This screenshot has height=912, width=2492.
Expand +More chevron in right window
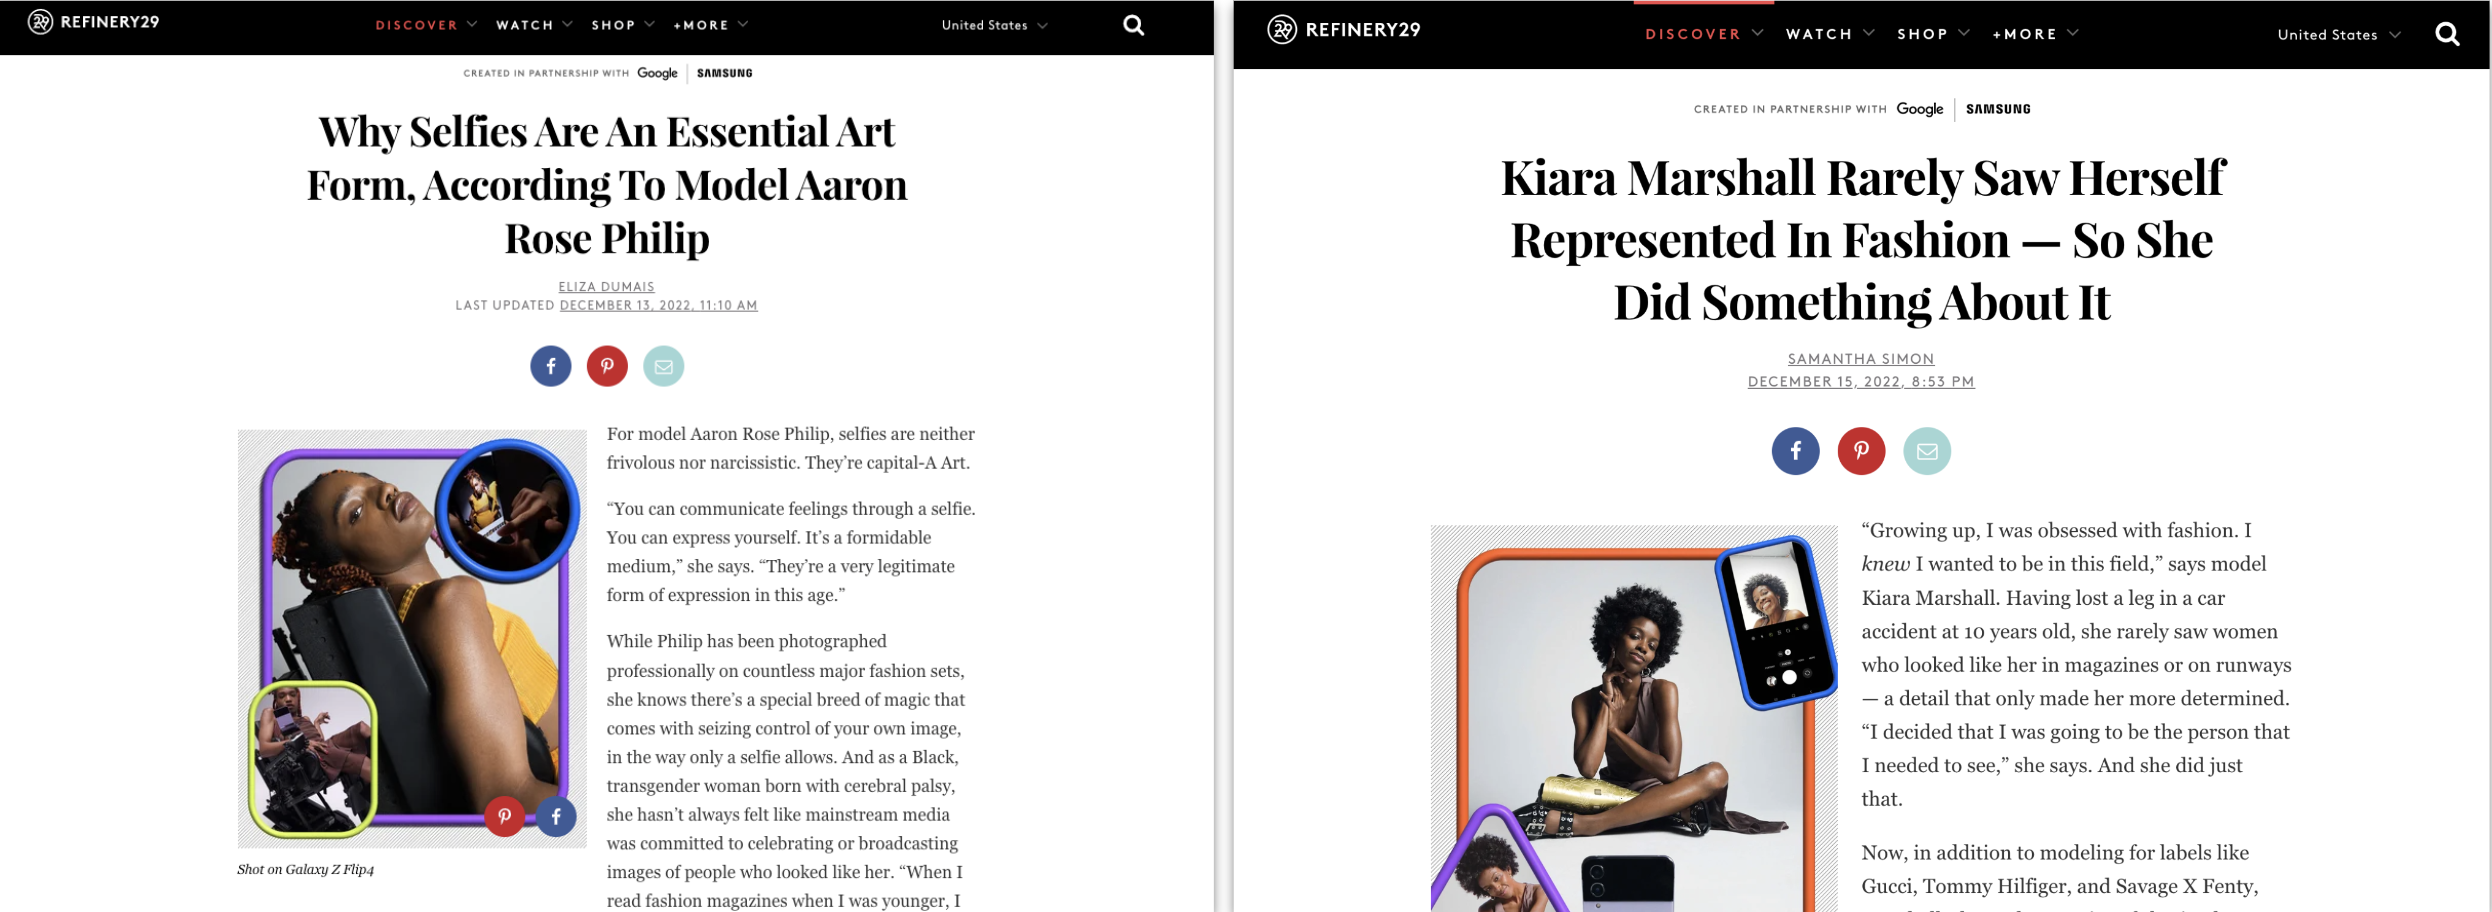pyautogui.click(x=2073, y=33)
